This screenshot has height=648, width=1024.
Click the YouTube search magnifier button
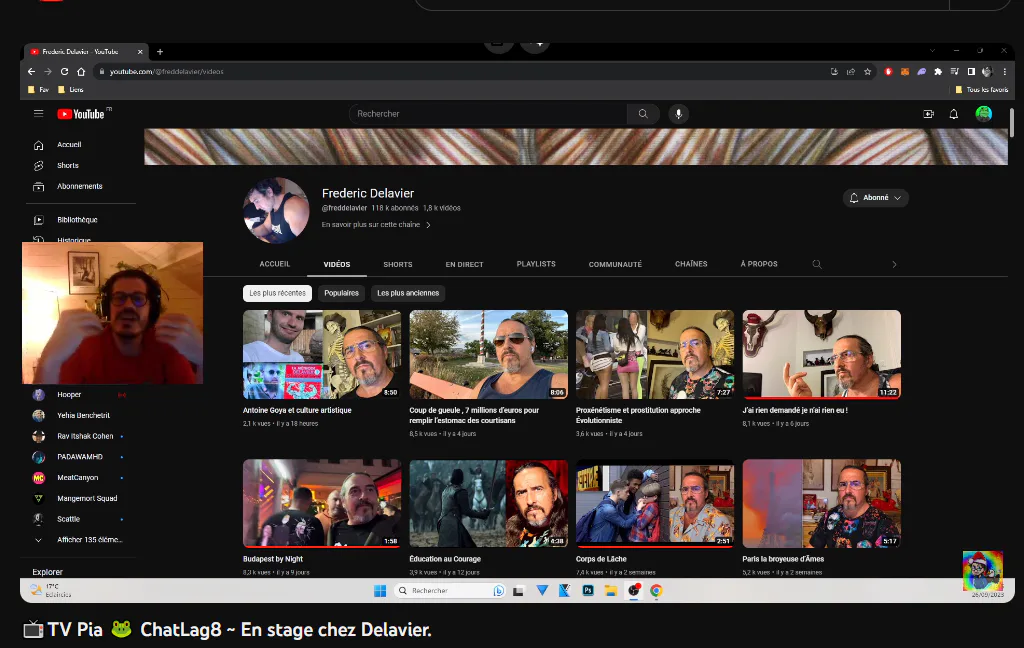click(643, 114)
